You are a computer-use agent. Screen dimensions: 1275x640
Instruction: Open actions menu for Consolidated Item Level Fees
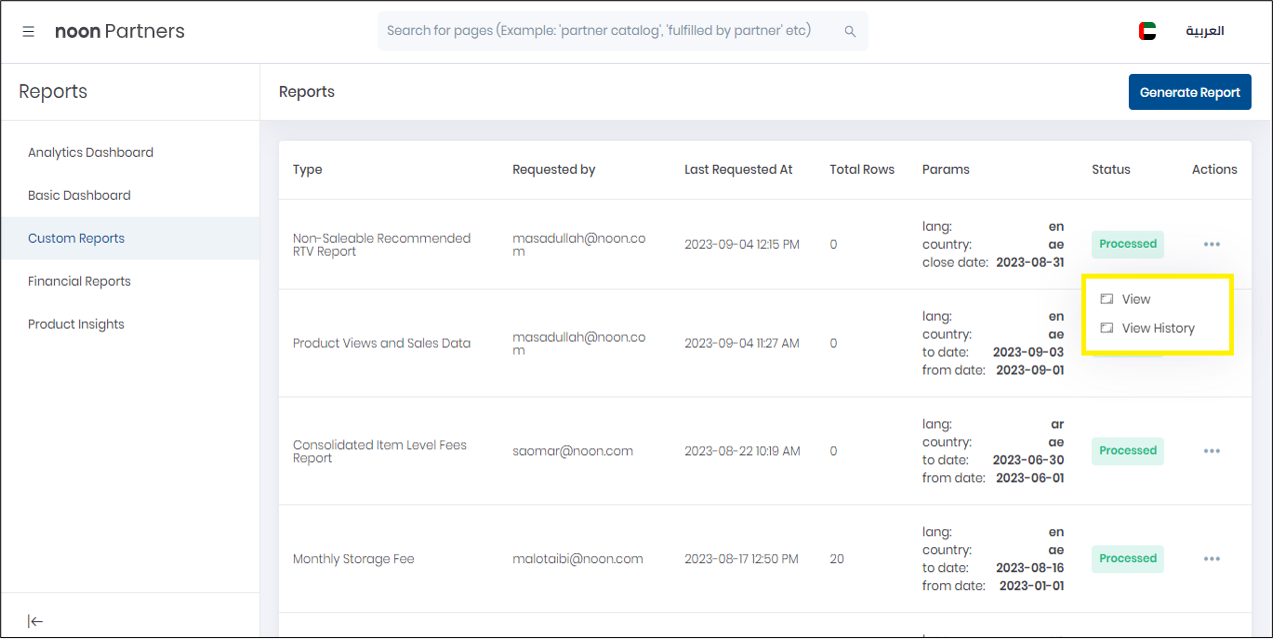1212,451
